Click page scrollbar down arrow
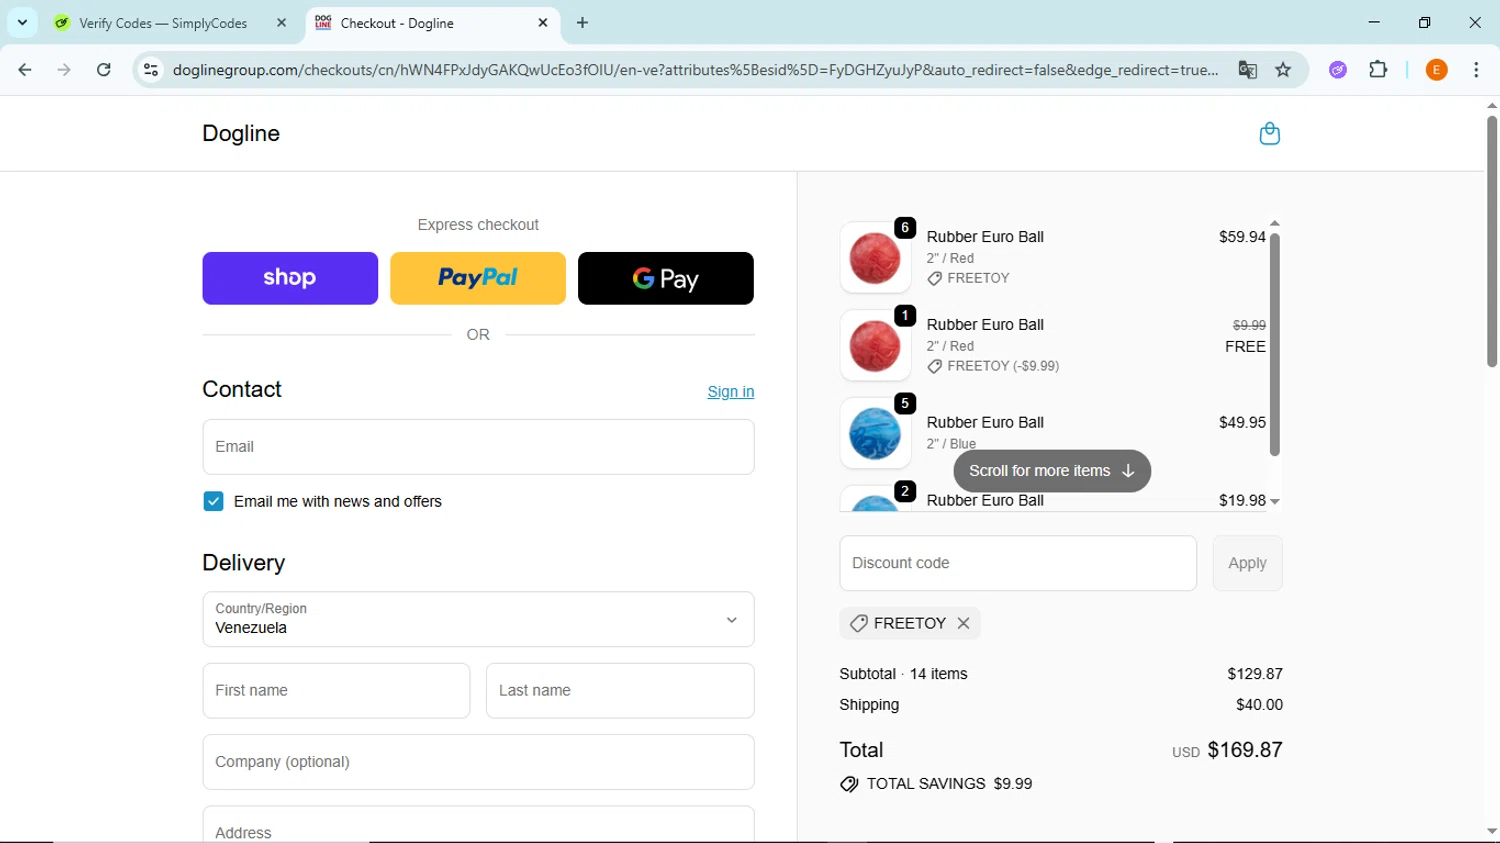The width and height of the screenshot is (1500, 843). [x=1491, y=832]
